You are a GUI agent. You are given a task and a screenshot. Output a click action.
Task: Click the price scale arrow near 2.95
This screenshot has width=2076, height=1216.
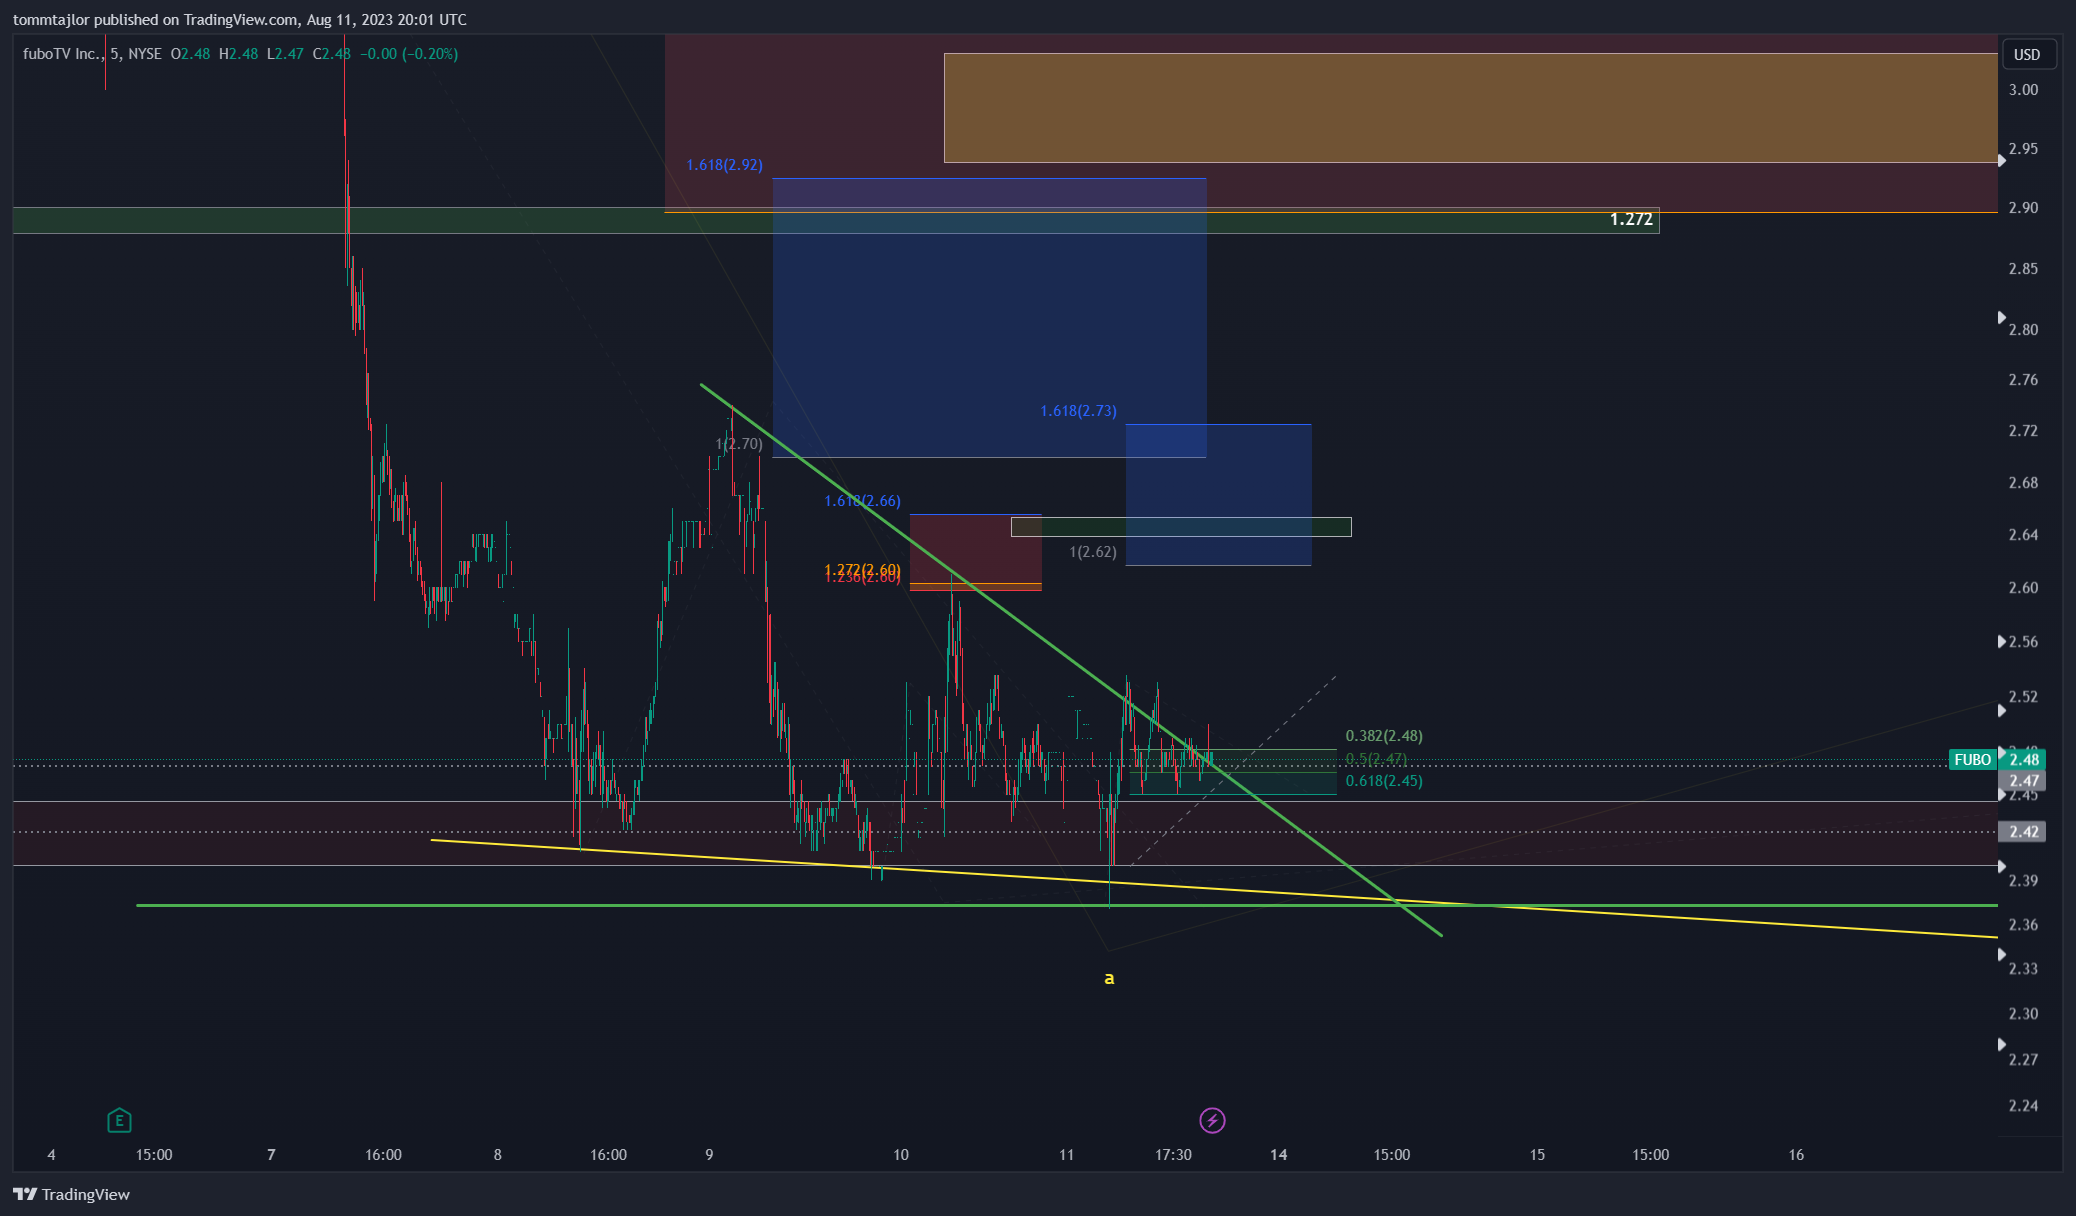point(2001,160)
